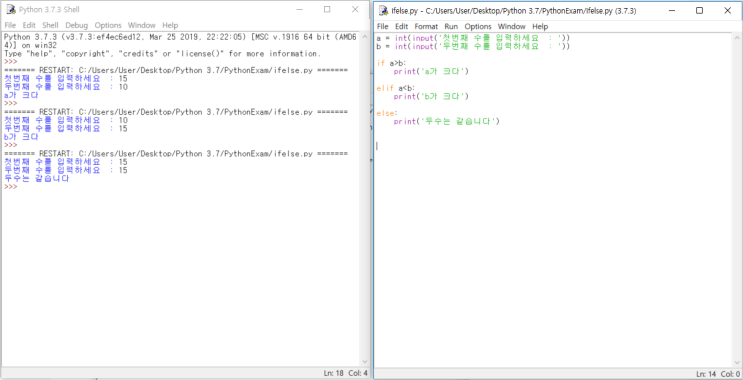Click 'Ln: 18 Col: 4' in Shell status bar

(x=345, y=373)
